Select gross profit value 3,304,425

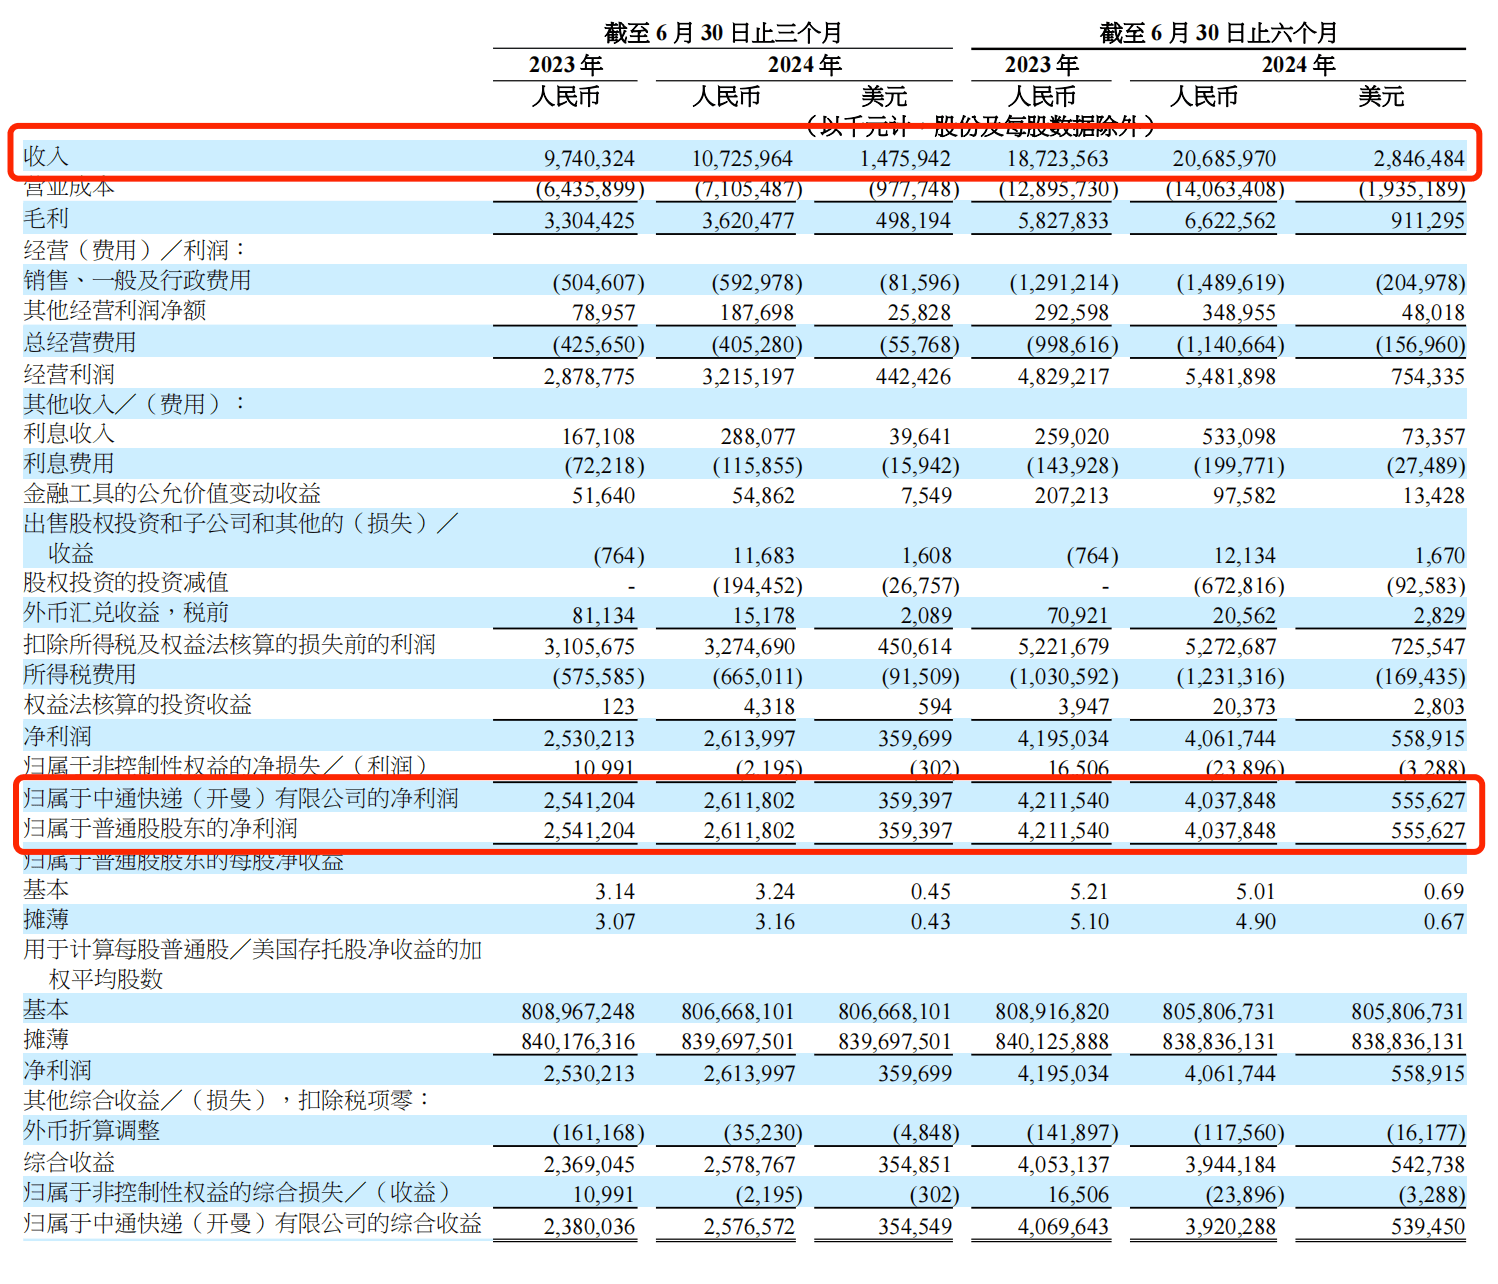[590, 220]
